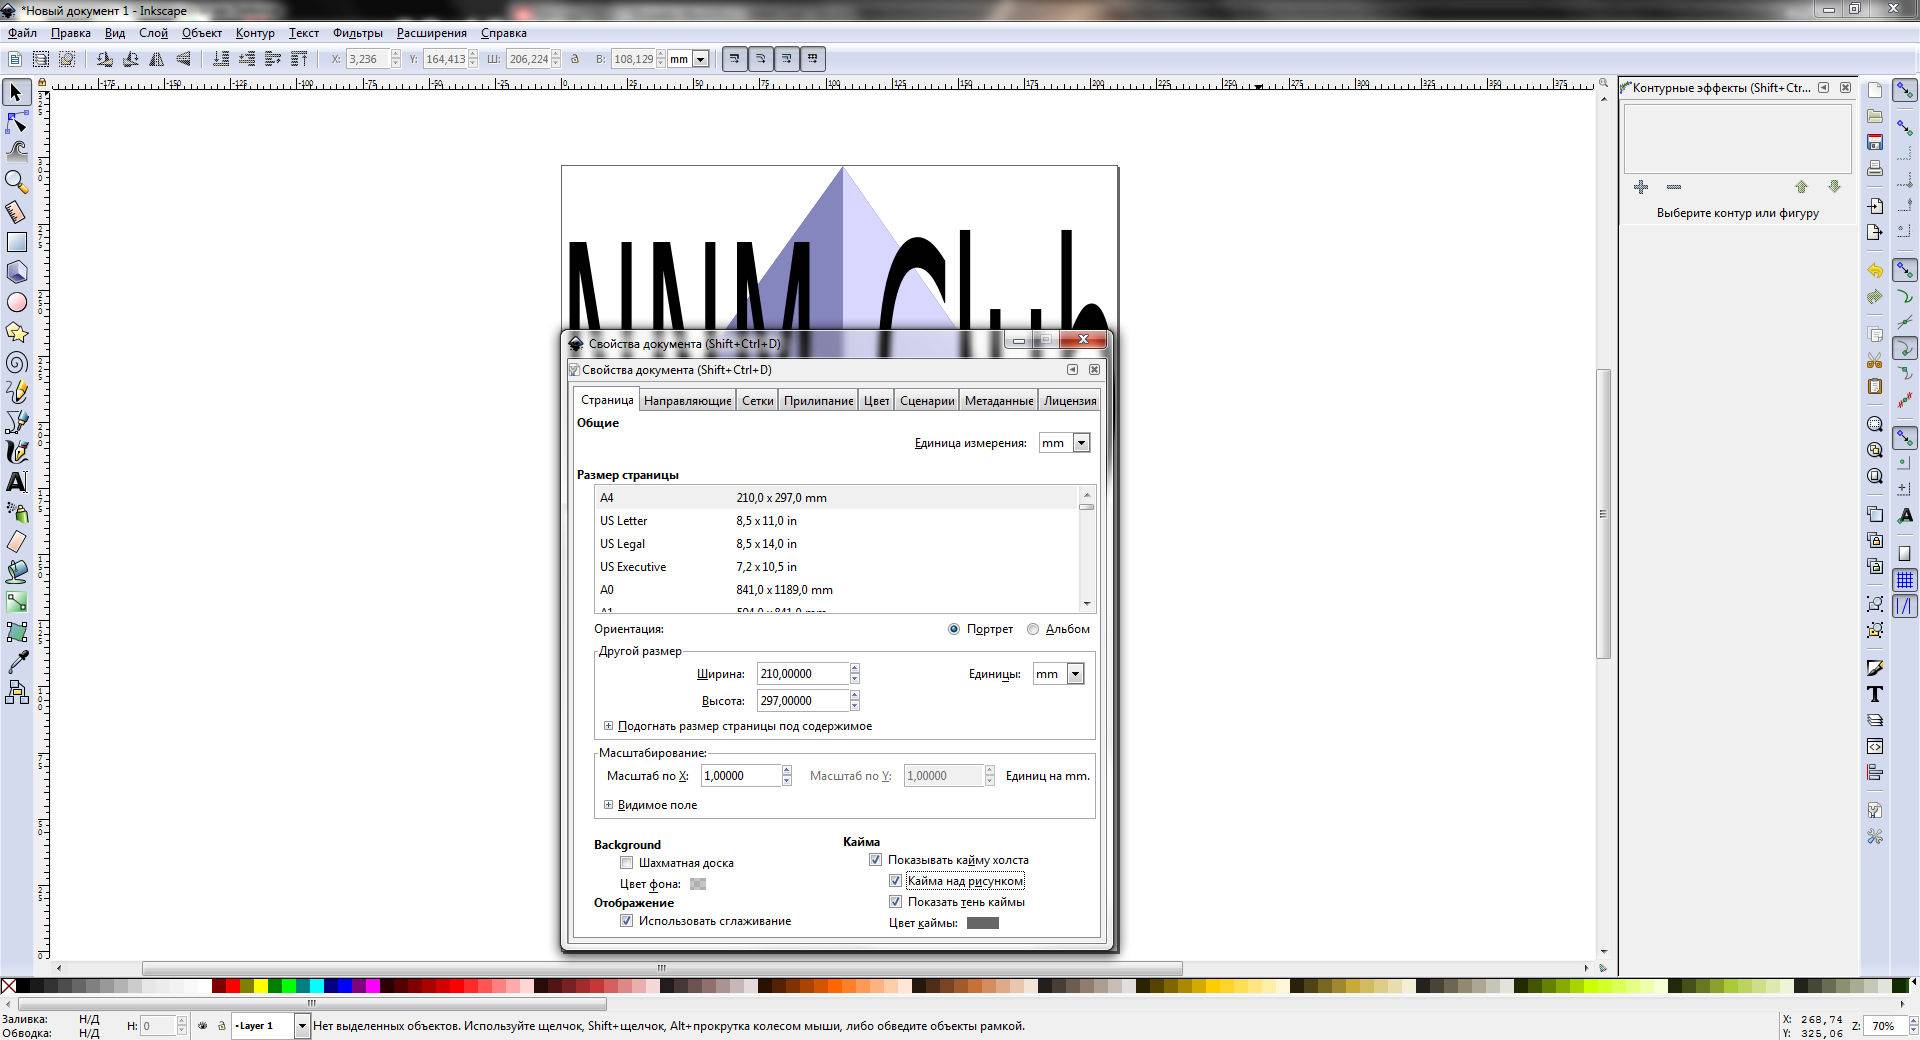The width and height of the screenshot is (1920, 1040).
Task: Add a path effect with plus icon
Action: point(1641,187)
